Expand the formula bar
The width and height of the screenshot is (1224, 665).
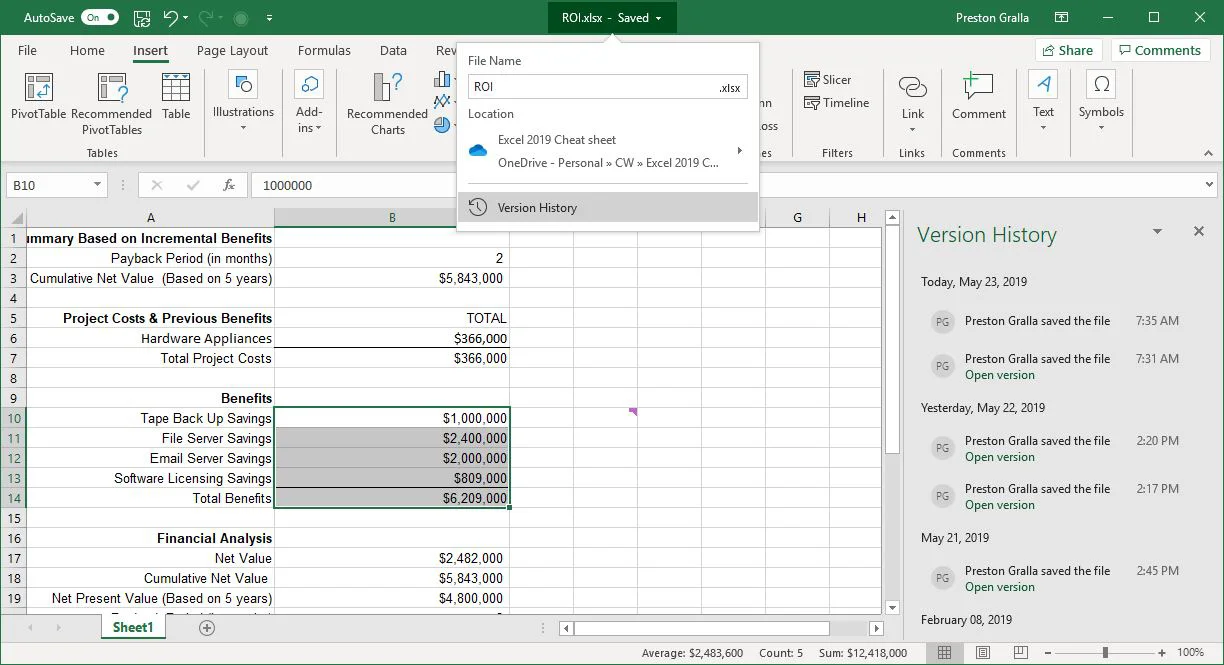(x=1209, y=185)
